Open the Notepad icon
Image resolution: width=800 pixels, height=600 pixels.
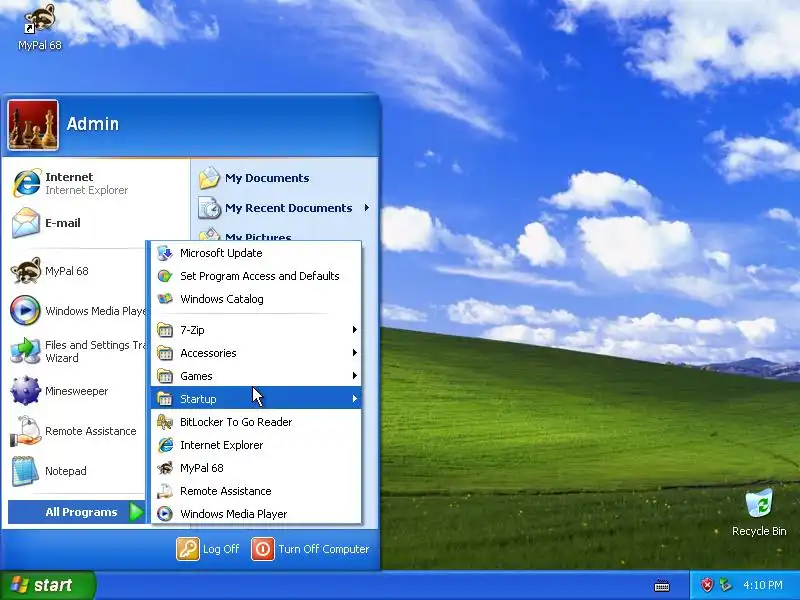tap(26, 471)
